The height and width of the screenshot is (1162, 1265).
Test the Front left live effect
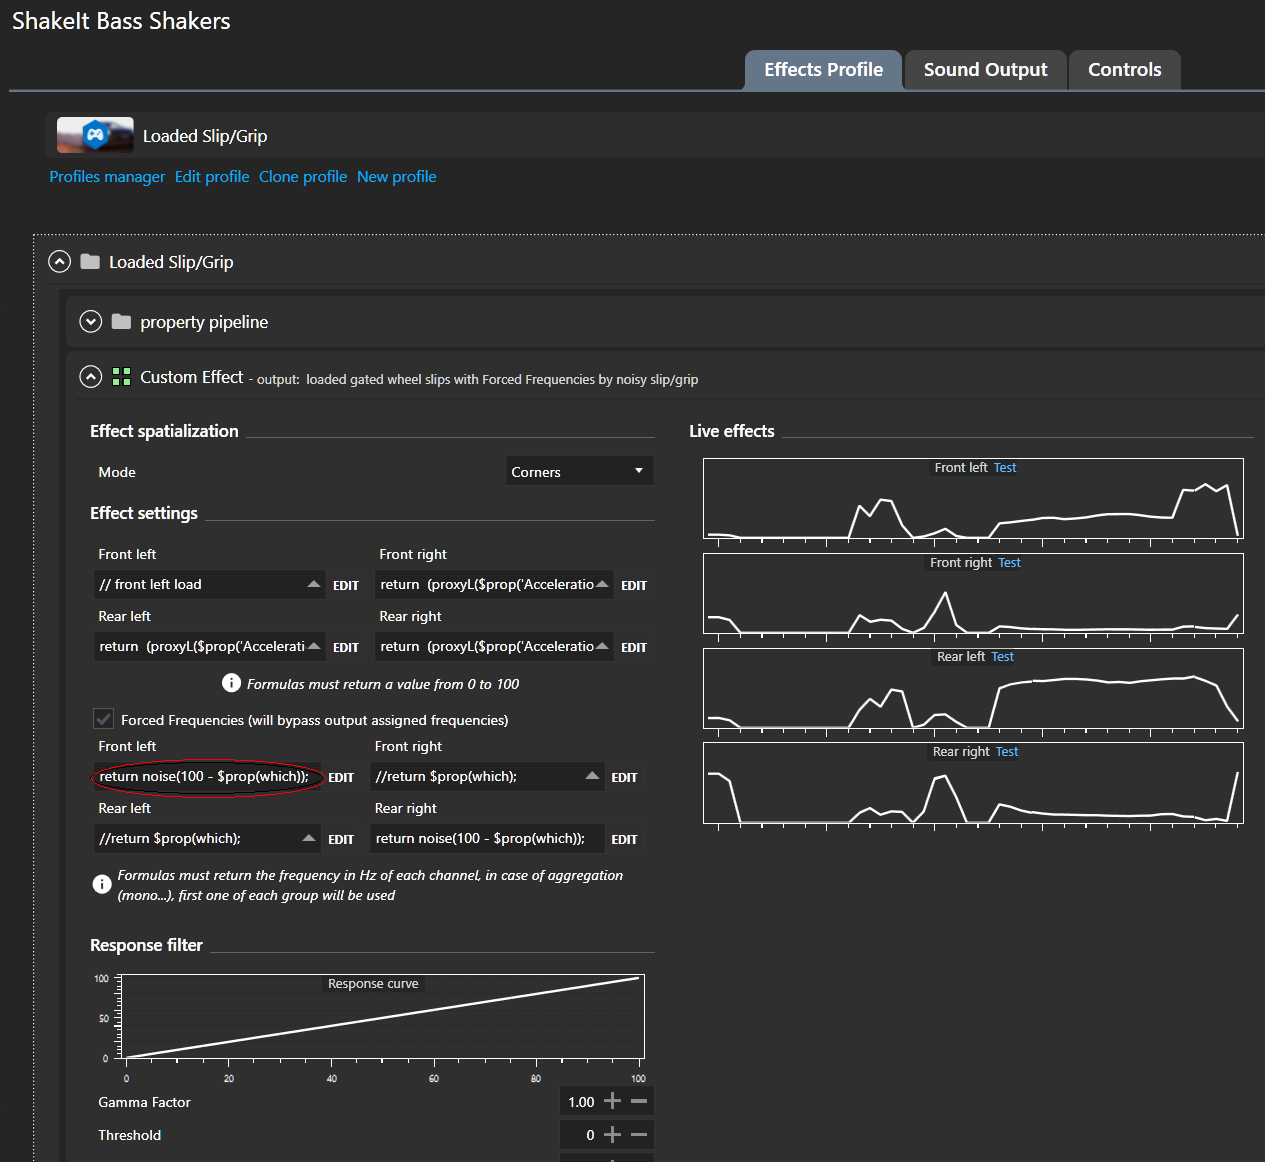click(1005, 468)
